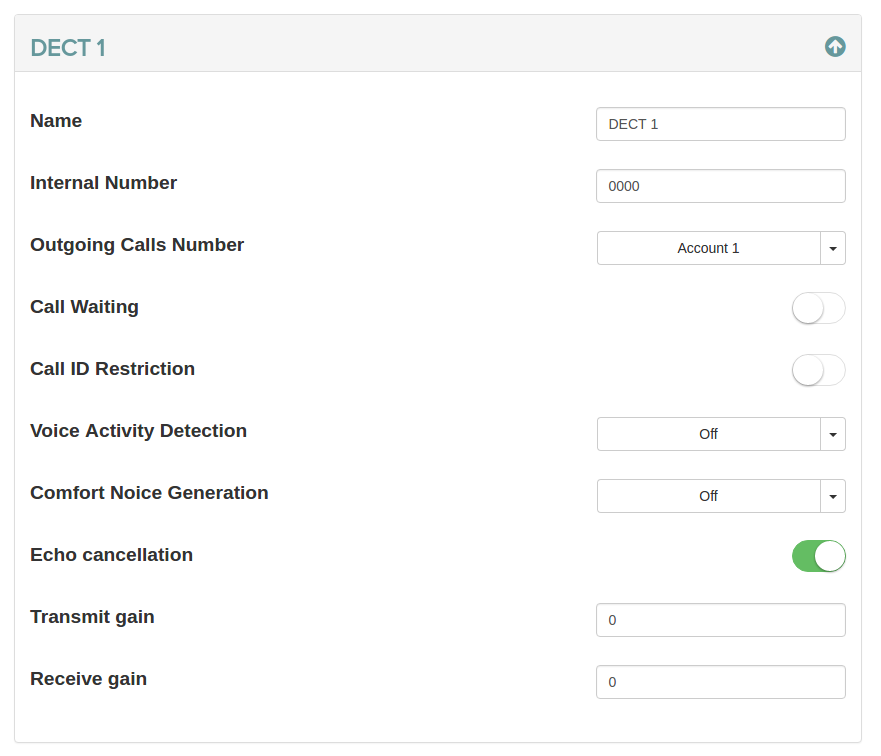
Task: Enable the Call Waiting switch
Action: coord(818,308)
